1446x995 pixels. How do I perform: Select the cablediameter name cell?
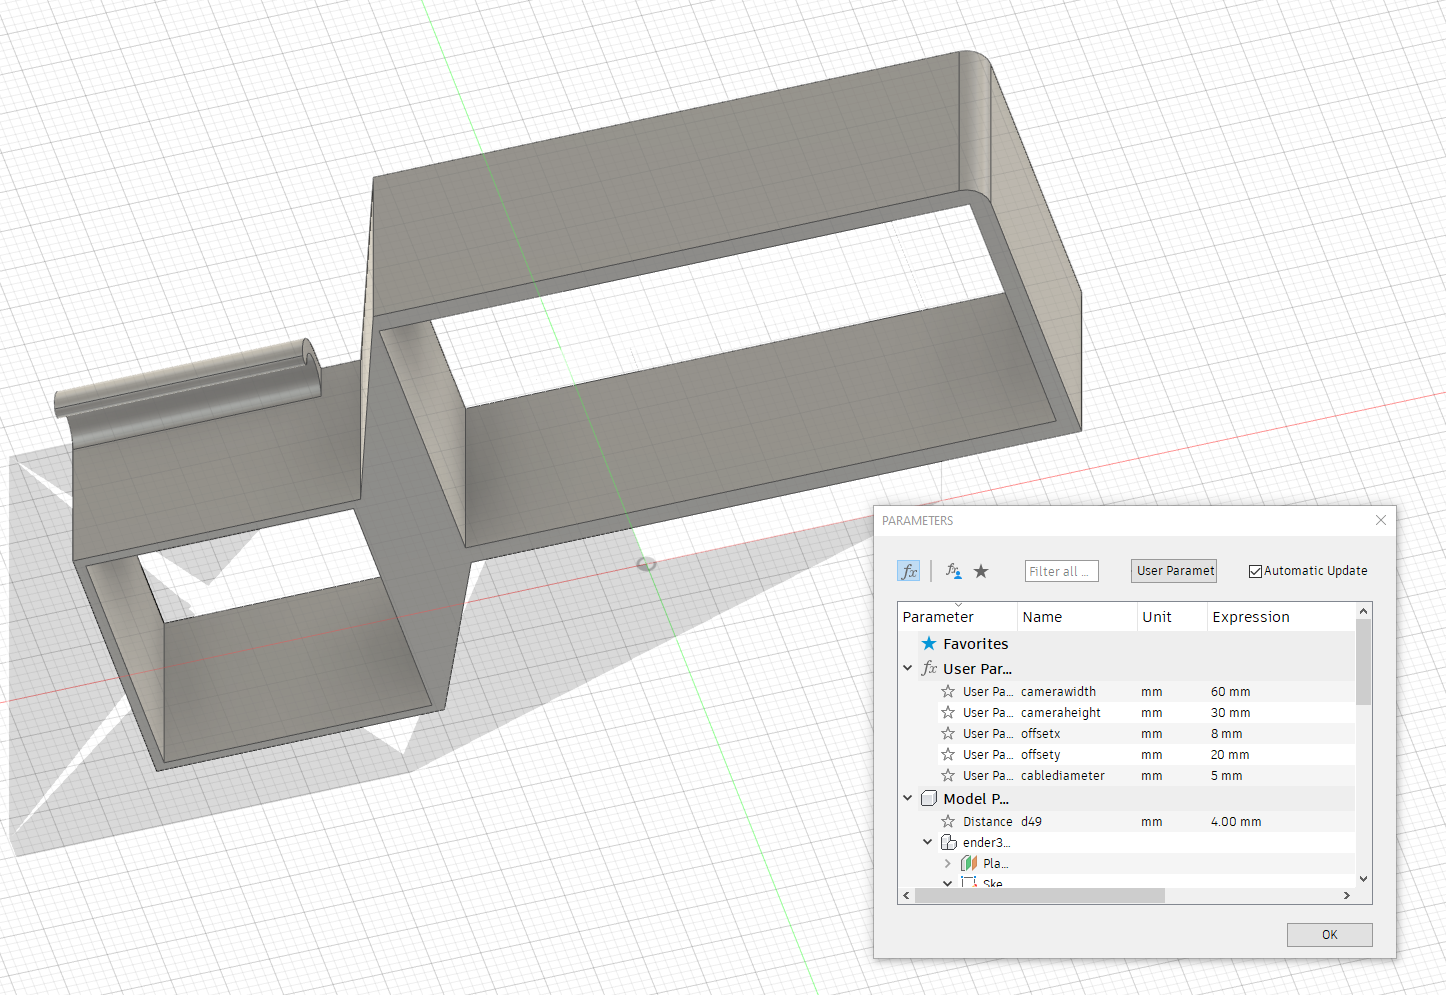coord(1062,775)
